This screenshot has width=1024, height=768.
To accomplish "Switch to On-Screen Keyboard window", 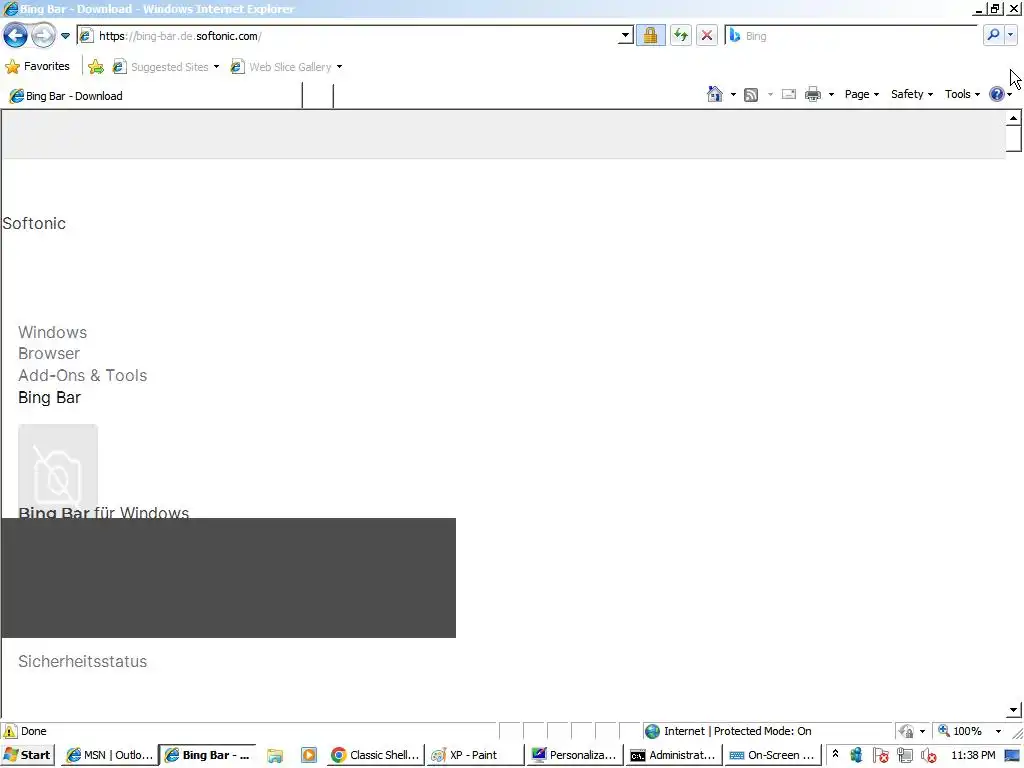I will [773, 755].
